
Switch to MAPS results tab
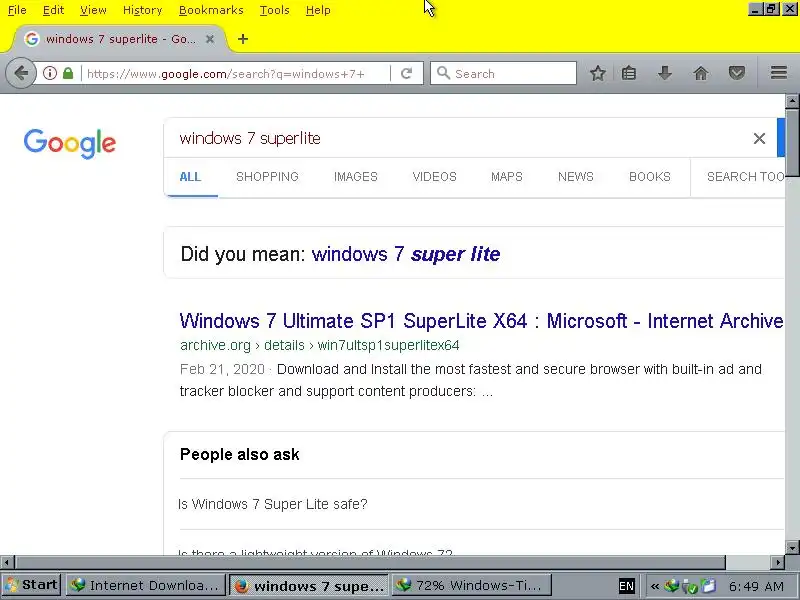pos(507,177)
